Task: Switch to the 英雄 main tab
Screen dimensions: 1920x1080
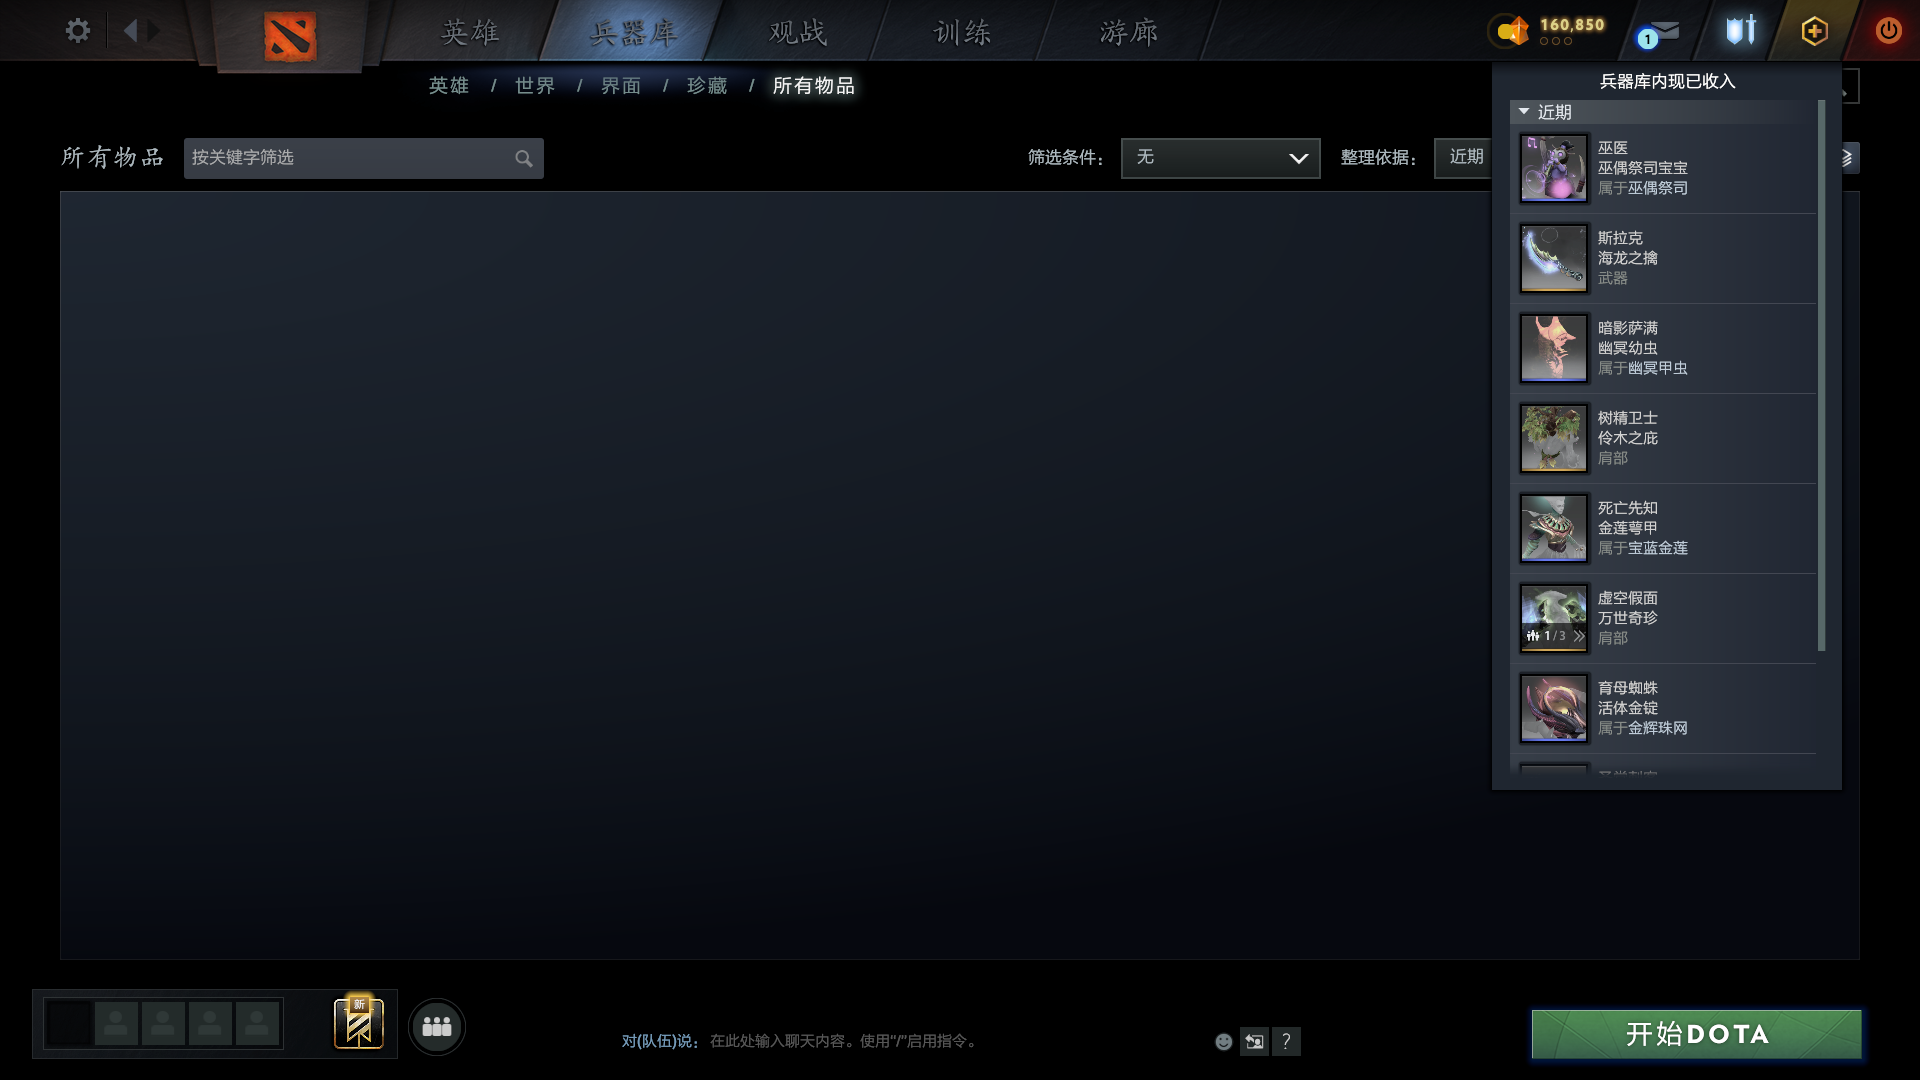Action: (470, 32)
